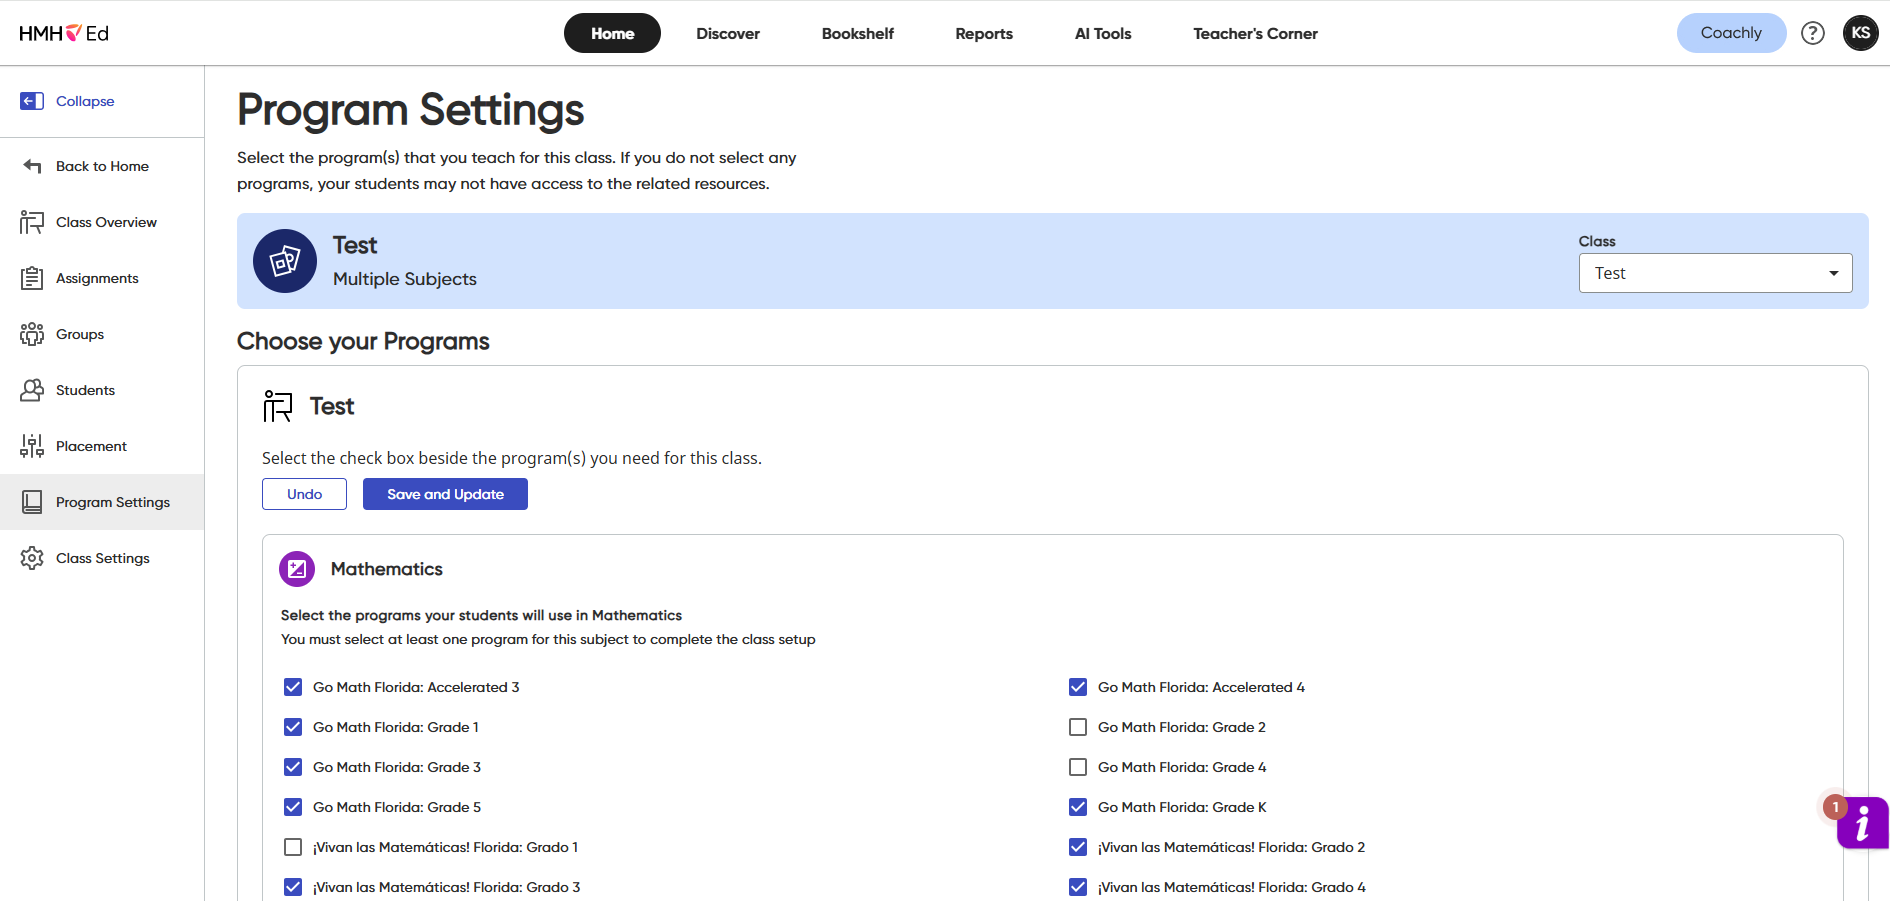The width and height of the screenshot is (1890, 901).
Task: Open the Class Settings sidebar link
Action: pos(103,558)
